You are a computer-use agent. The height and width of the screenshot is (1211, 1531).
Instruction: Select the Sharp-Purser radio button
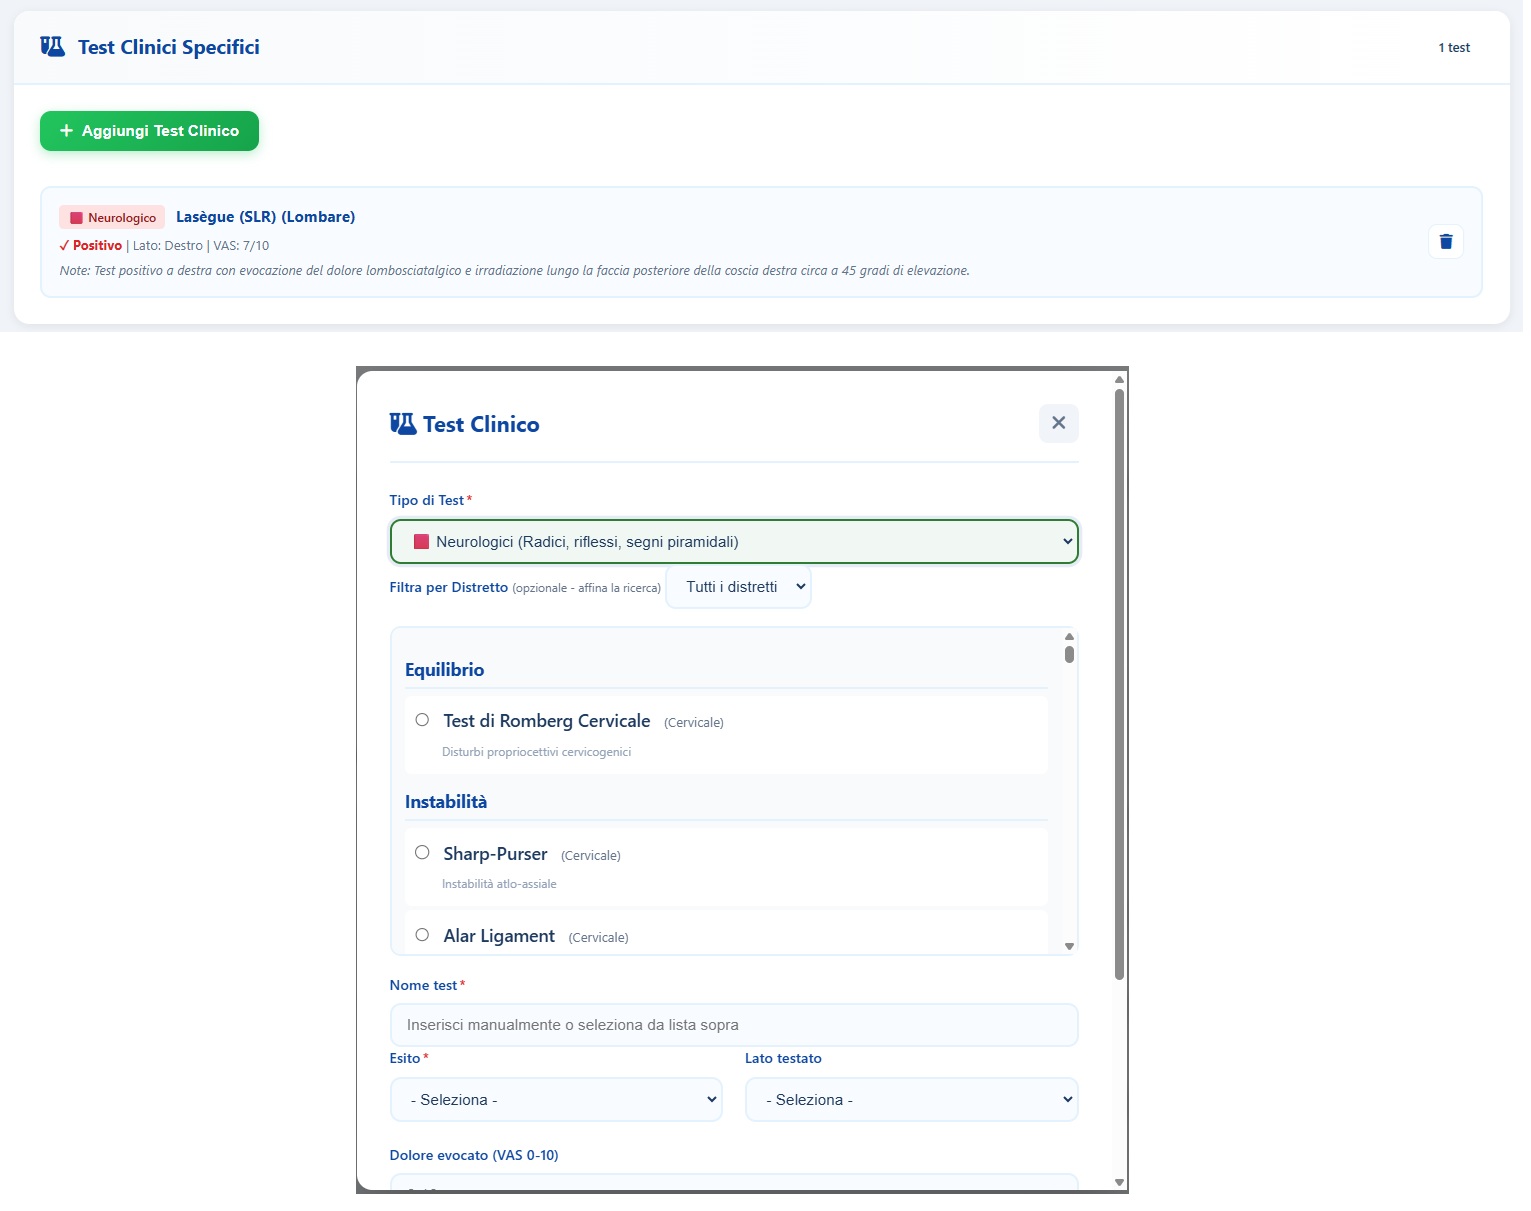pyautogui.click(x=421, y=852)
